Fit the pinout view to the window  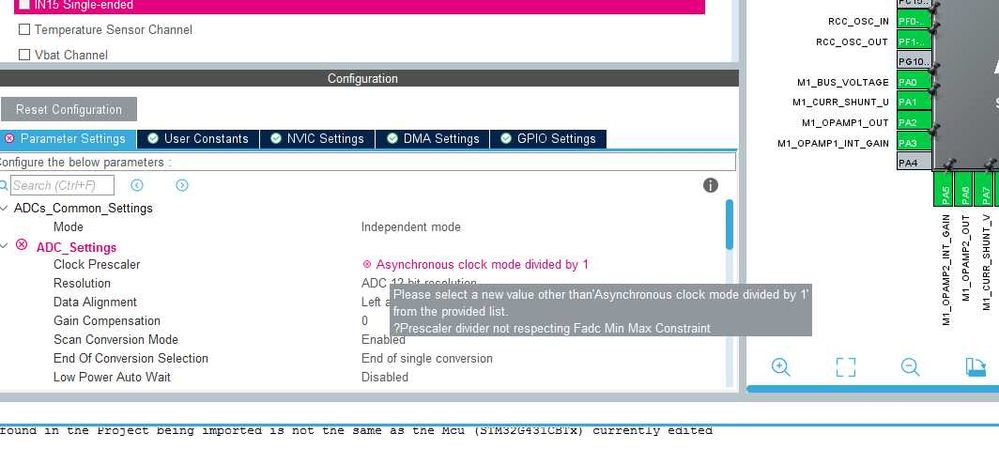coord(845,367)
